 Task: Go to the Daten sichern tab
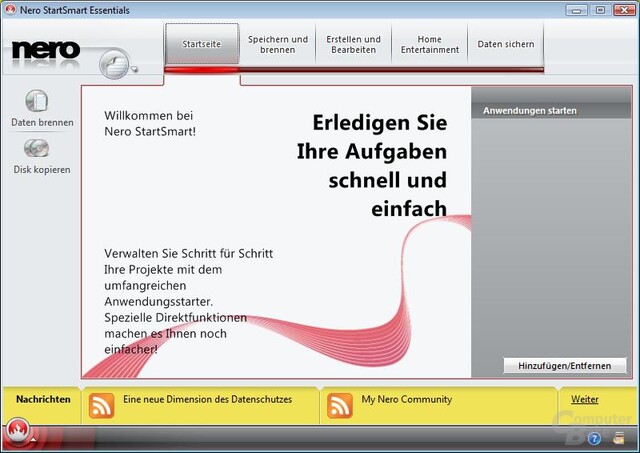pos(506,44)
